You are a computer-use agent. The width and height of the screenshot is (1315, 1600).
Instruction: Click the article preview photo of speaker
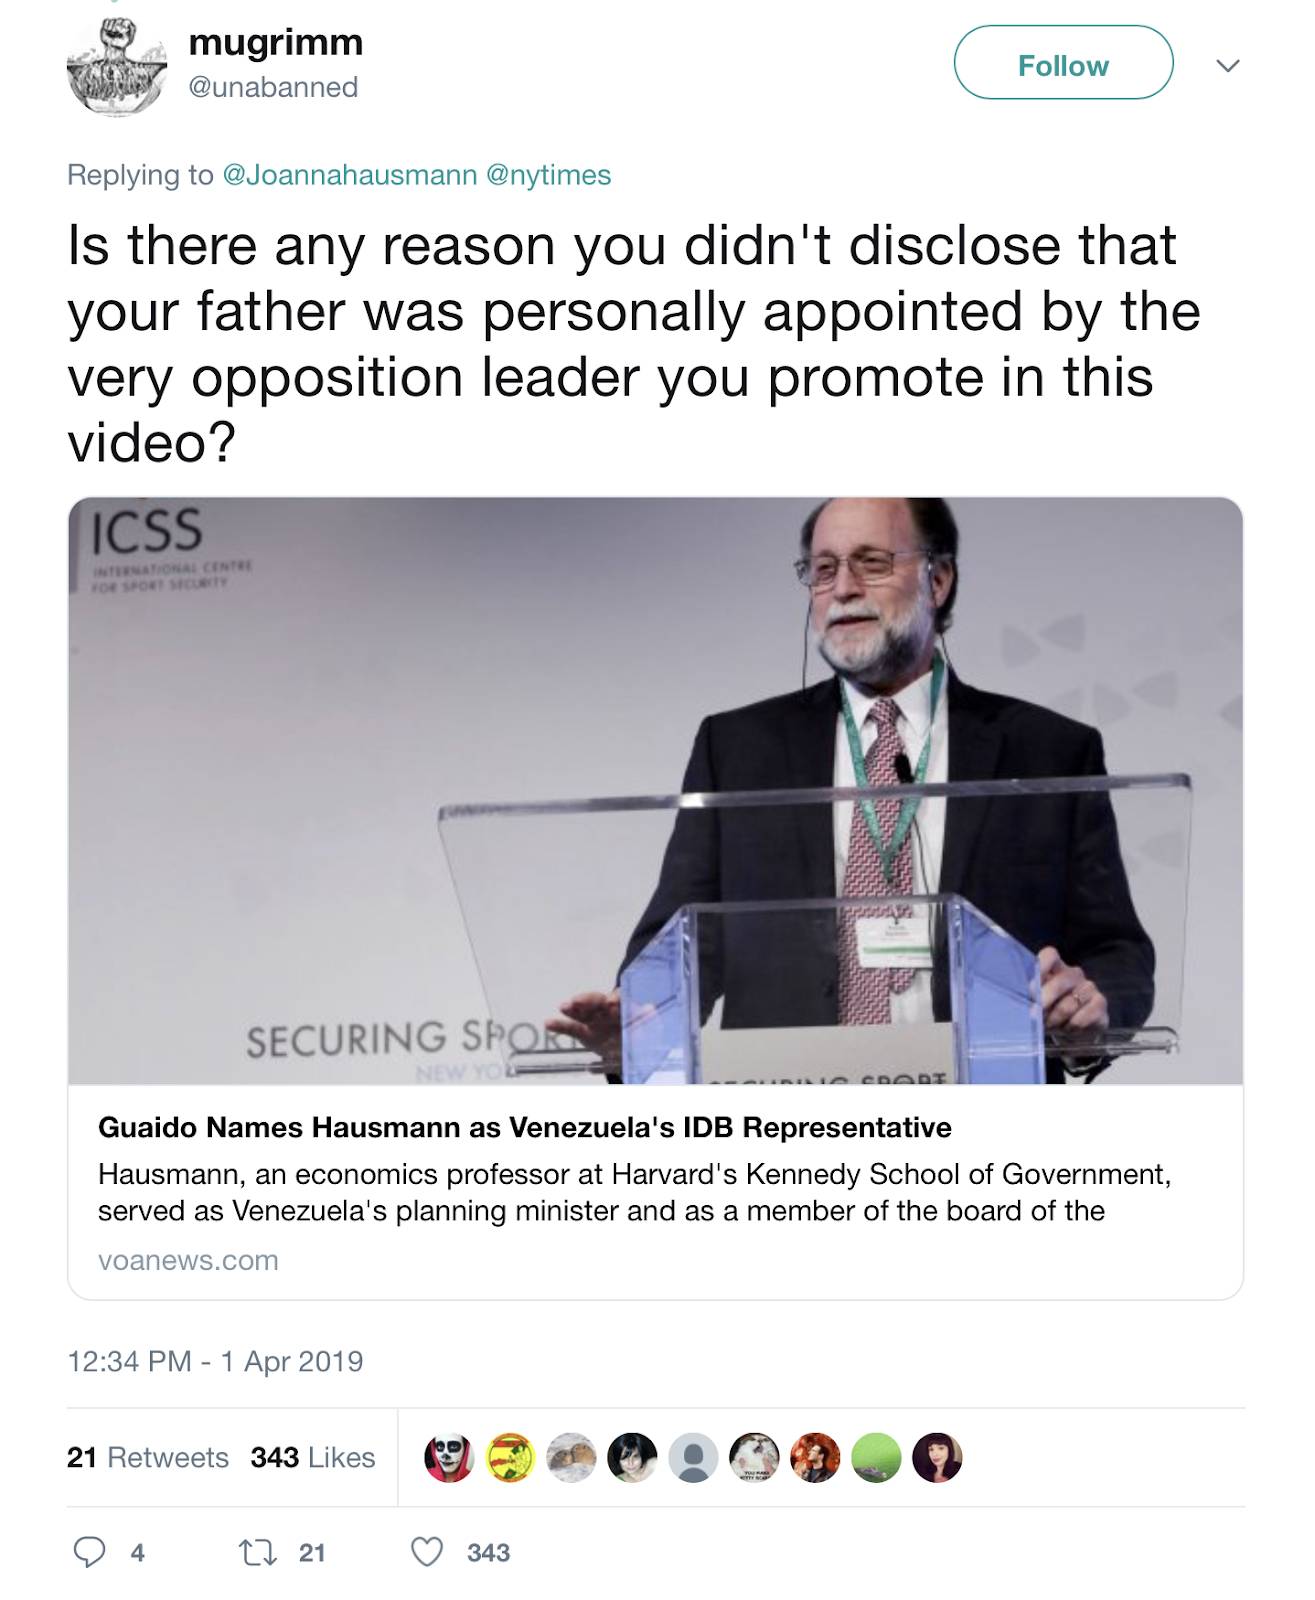[655, 790]
